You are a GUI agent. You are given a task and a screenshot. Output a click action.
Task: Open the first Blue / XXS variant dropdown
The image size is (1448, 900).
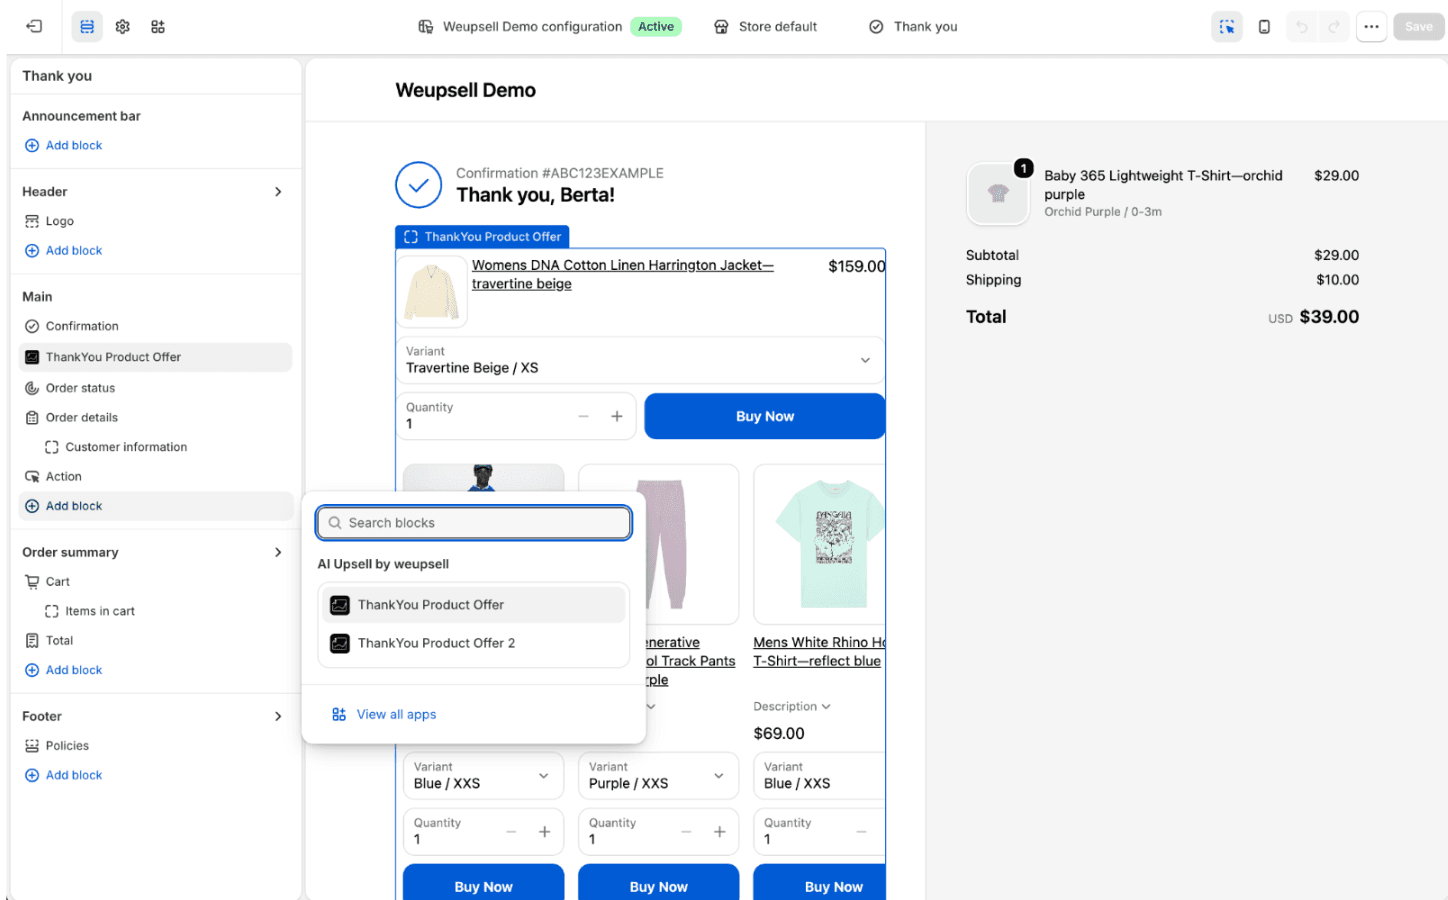(x=483, y=776)
